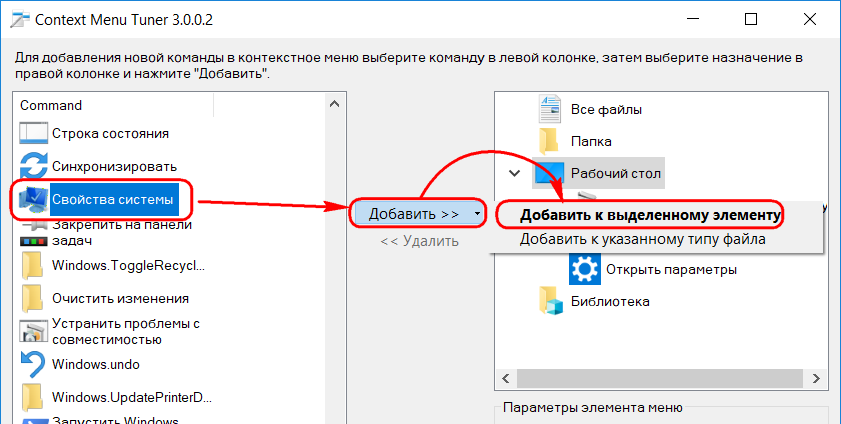Open the 'Добавить' button dropdown arrow
The image size is (841, 424).
[477, 214]
